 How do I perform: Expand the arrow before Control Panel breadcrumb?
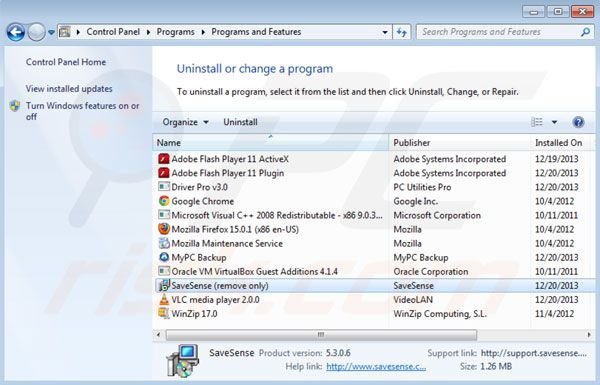78,32
